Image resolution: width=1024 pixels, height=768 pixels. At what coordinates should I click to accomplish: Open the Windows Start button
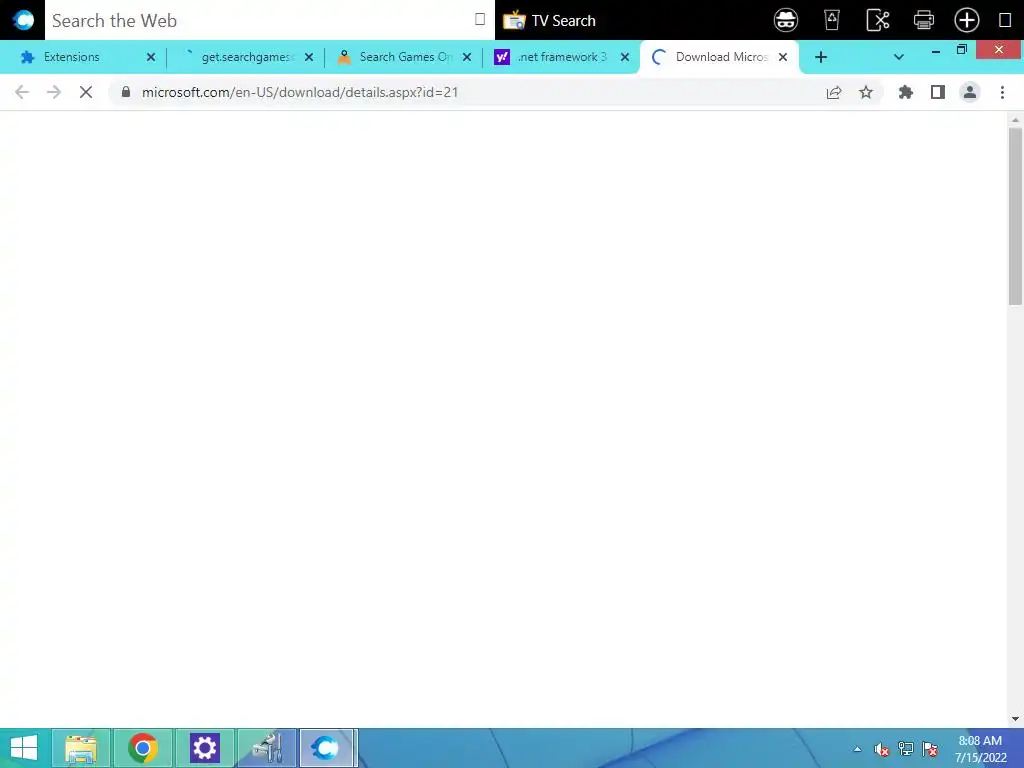[x=24, y=748]
